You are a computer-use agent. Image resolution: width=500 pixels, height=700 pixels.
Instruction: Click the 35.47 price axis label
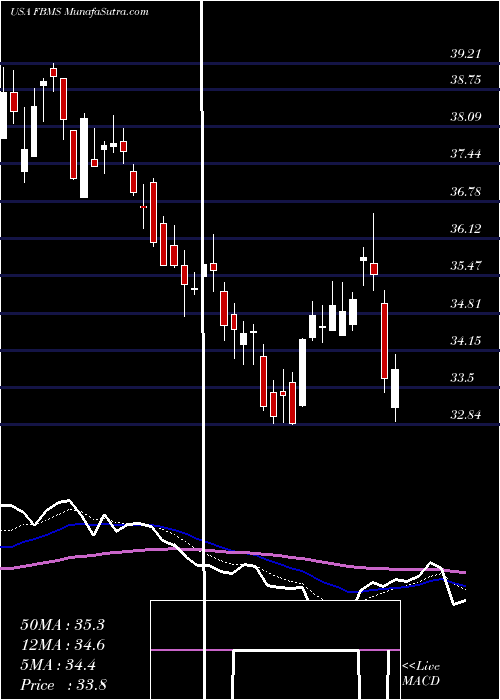point(465,266)
